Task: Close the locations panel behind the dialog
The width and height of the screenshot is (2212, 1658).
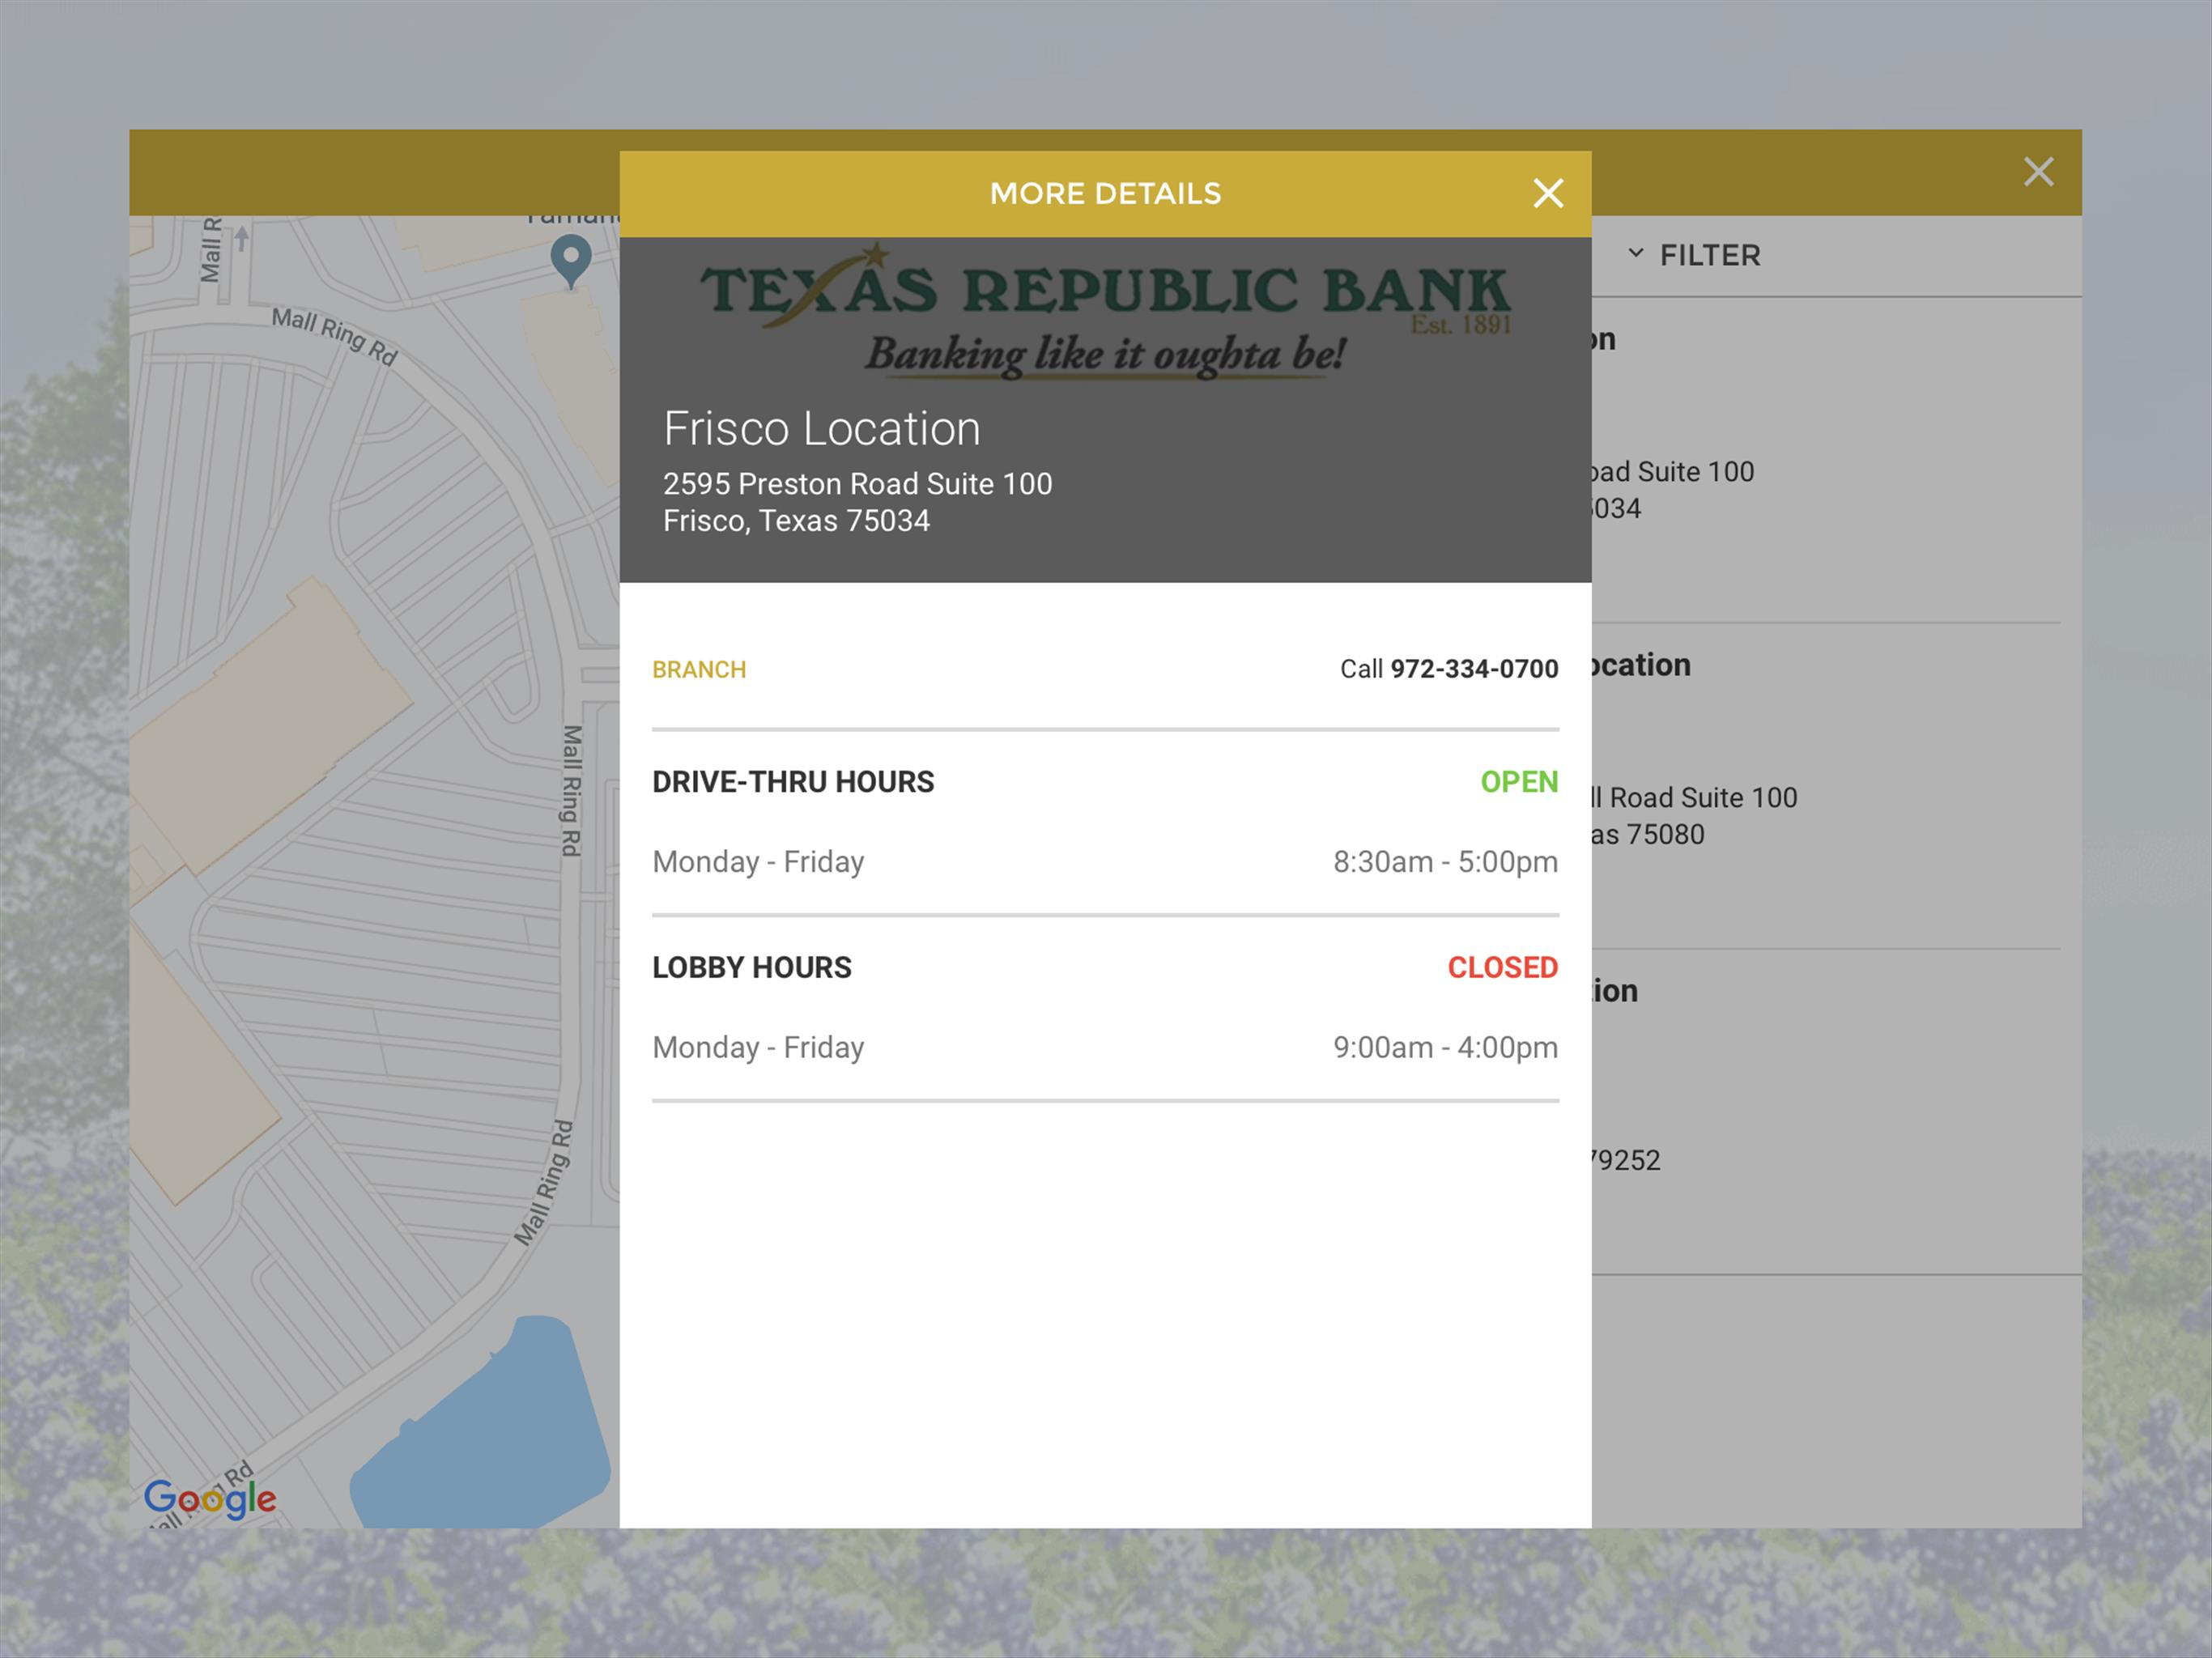Action: [2038, 172]
